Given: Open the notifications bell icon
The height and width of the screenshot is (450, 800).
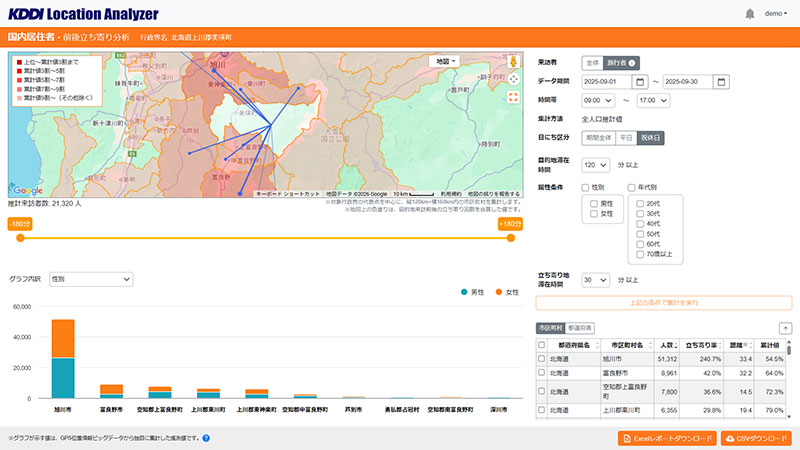Looking at the screenshot, I should tap(750, 14).
